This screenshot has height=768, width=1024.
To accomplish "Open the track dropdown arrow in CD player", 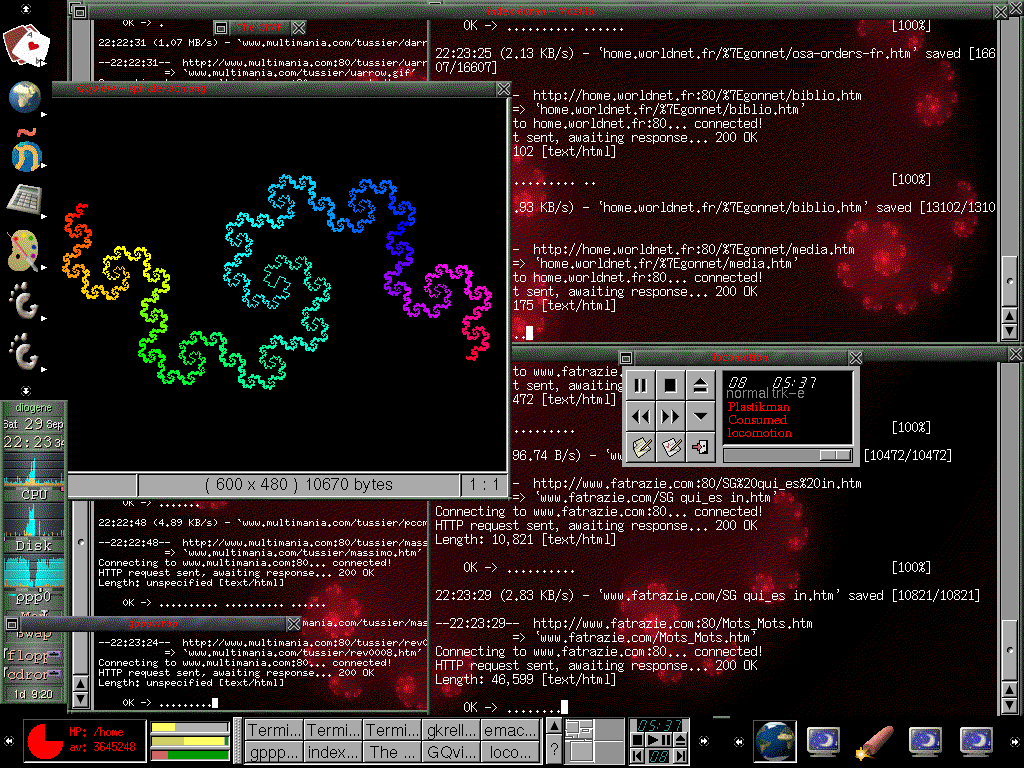I will pos(701,416).
